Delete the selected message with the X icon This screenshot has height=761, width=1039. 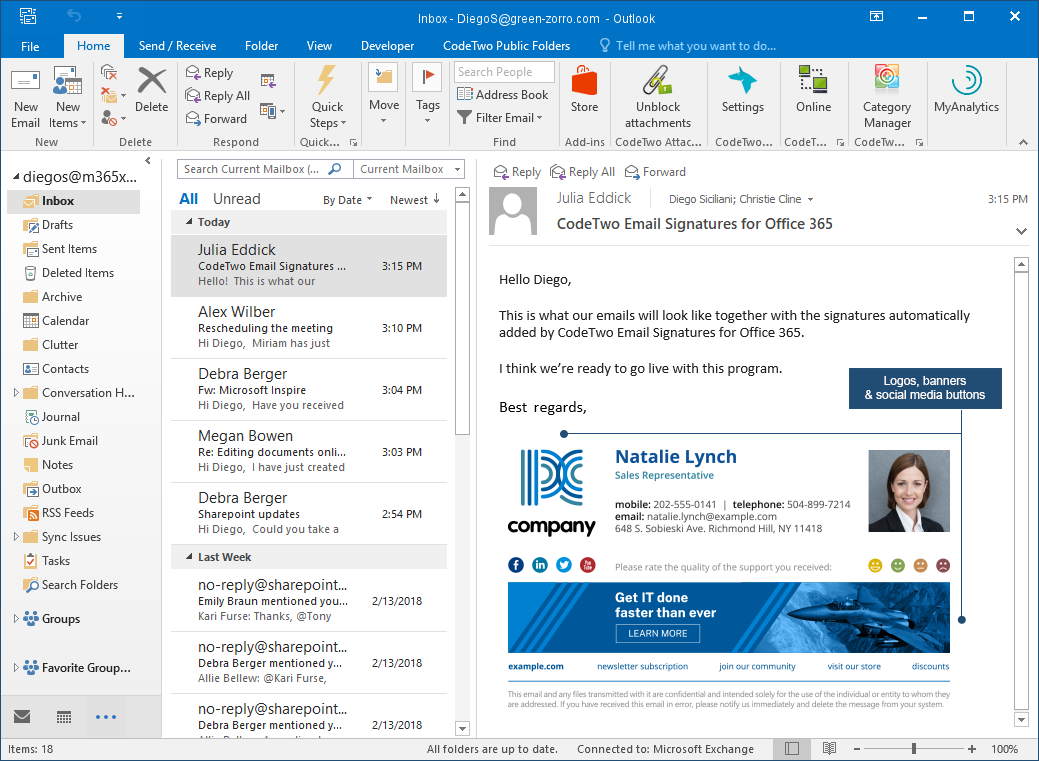tap(152, 91)
